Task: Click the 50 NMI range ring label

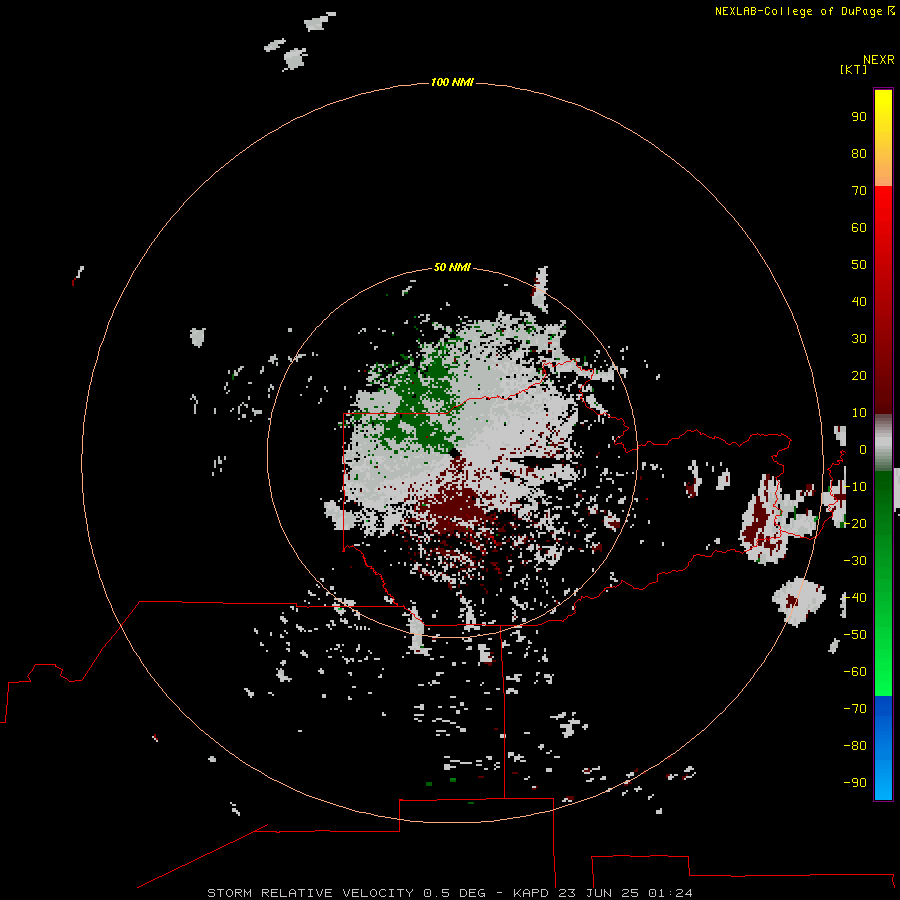Action: (452, 267)
